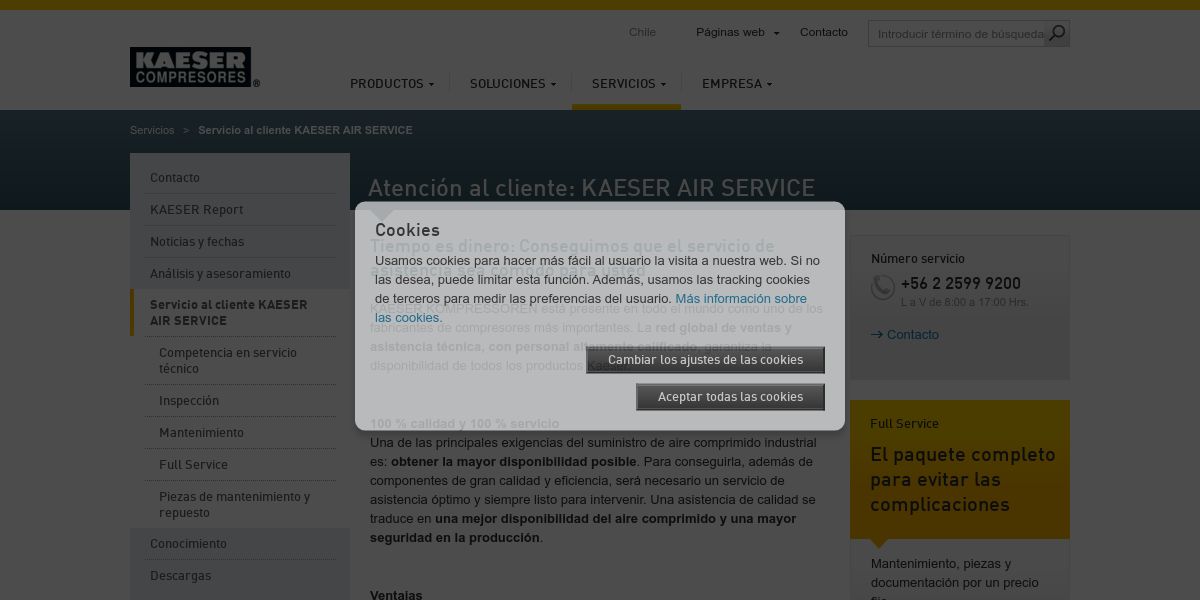Open KAESER Report in the sidebar
The image size is (1200, 600).
coord(240,209)
